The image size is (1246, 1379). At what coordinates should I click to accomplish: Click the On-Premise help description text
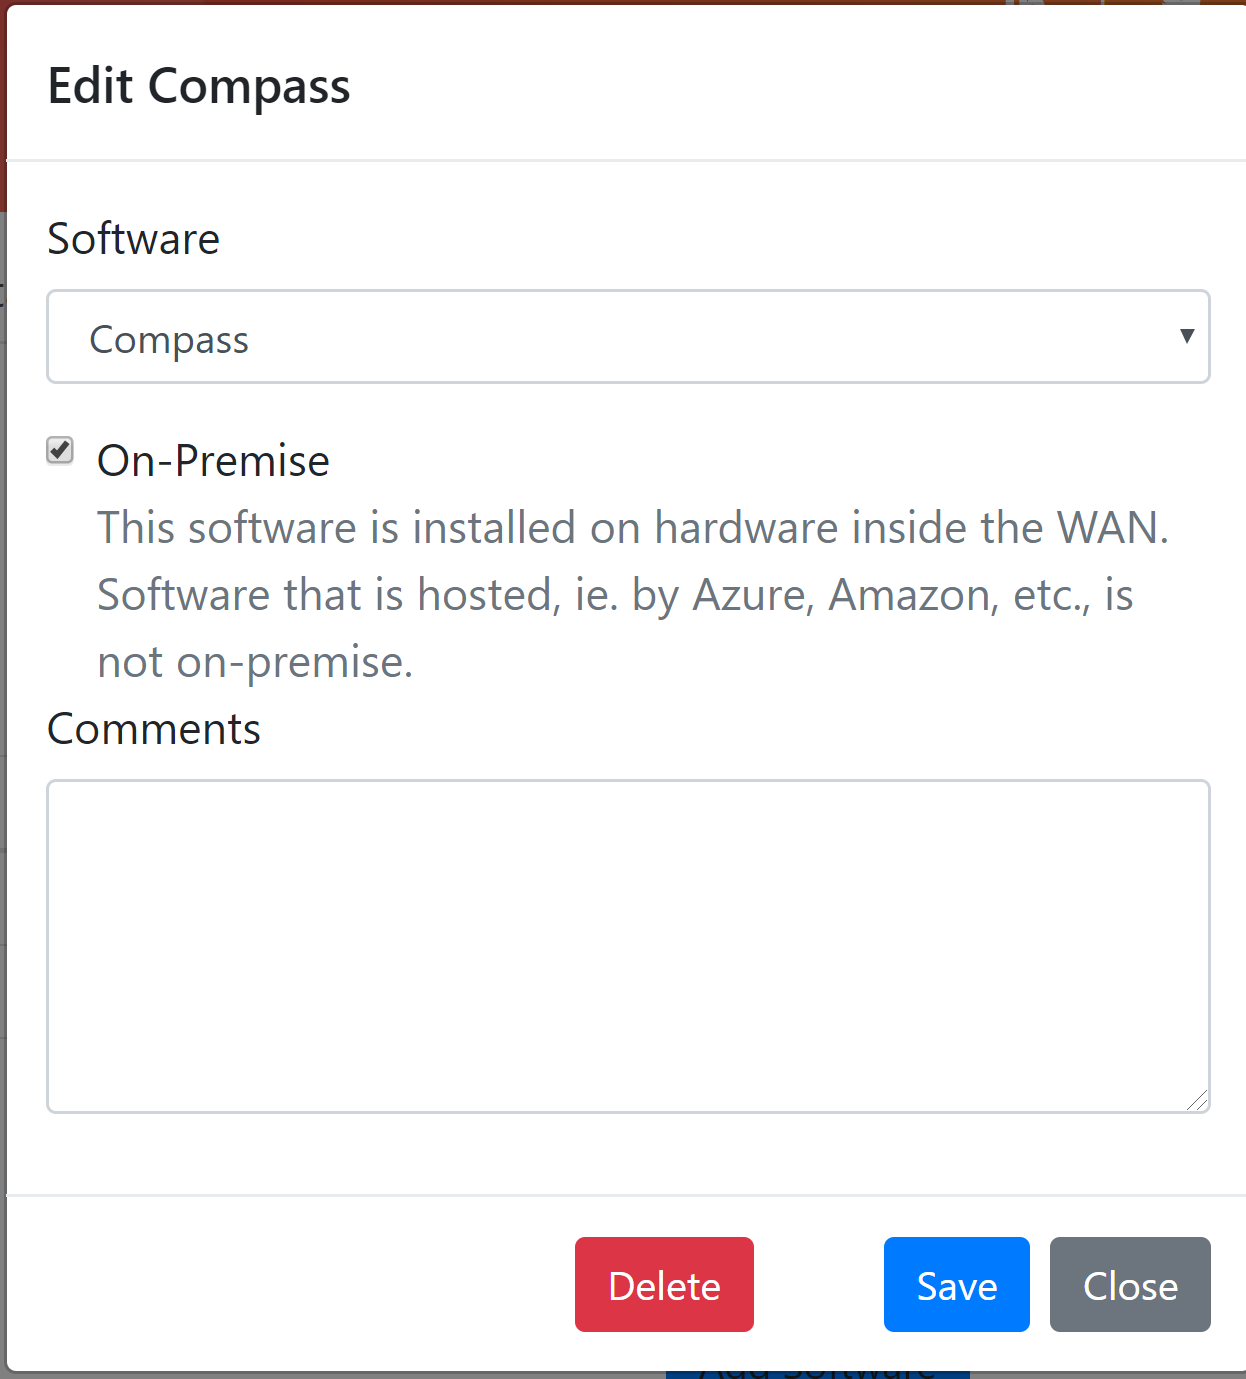point(633,595)
